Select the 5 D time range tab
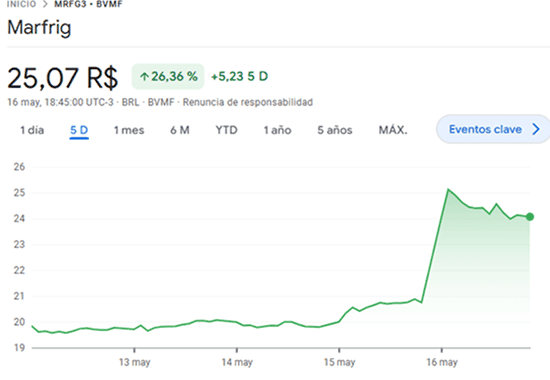 79,131
